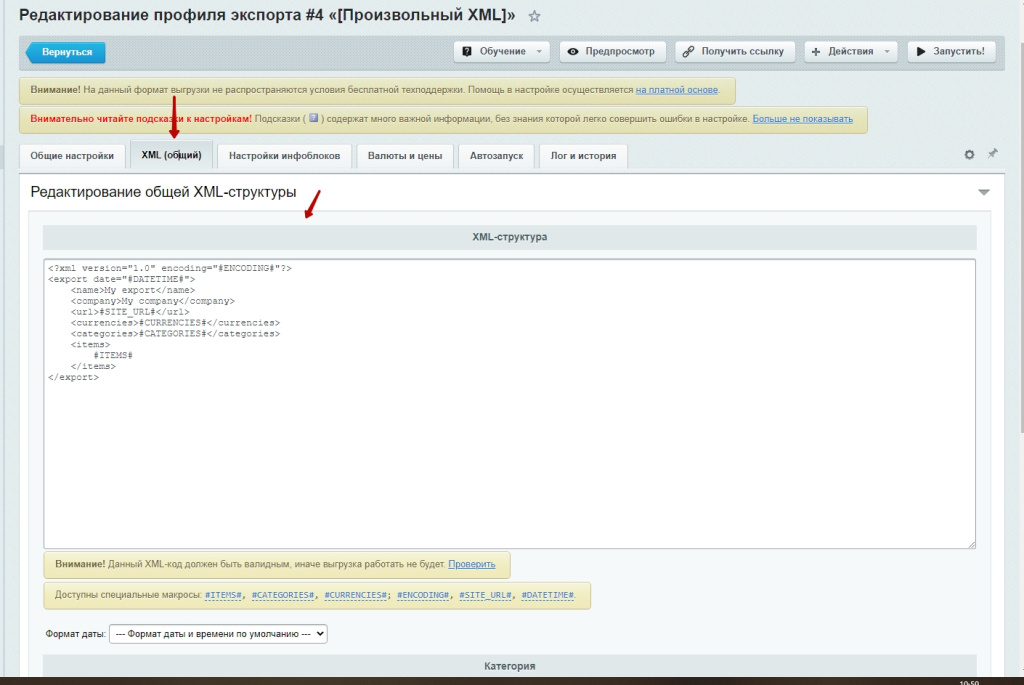Add the profile to favorites with the star icon
Viewport: 1024px width, 685px height.
tap(534, 16)
